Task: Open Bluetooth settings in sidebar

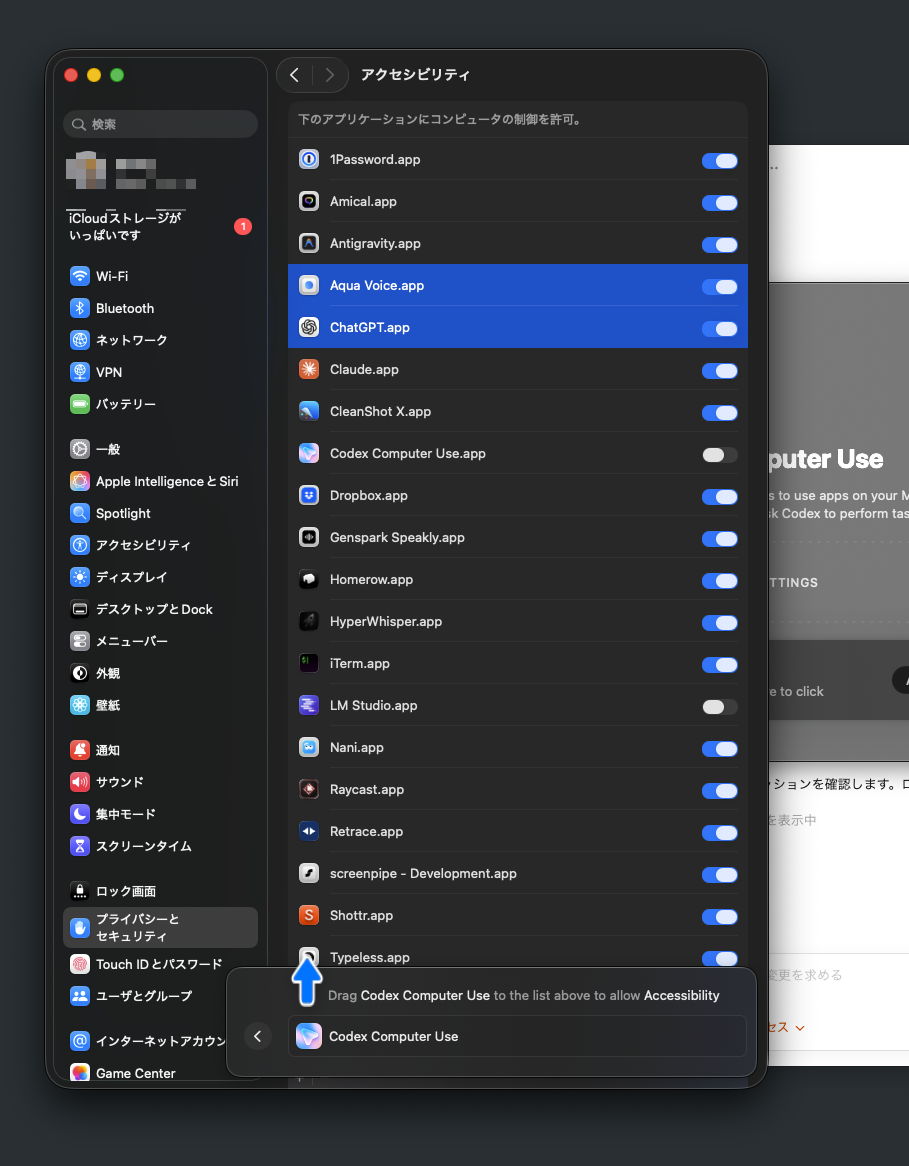Action: coord(124,308)
